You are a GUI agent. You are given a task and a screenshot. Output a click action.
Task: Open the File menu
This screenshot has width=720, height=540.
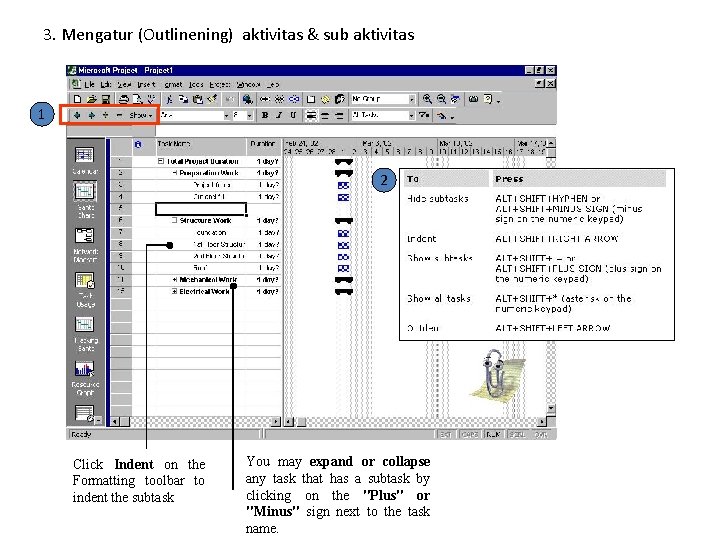click(x=89, y=84)
